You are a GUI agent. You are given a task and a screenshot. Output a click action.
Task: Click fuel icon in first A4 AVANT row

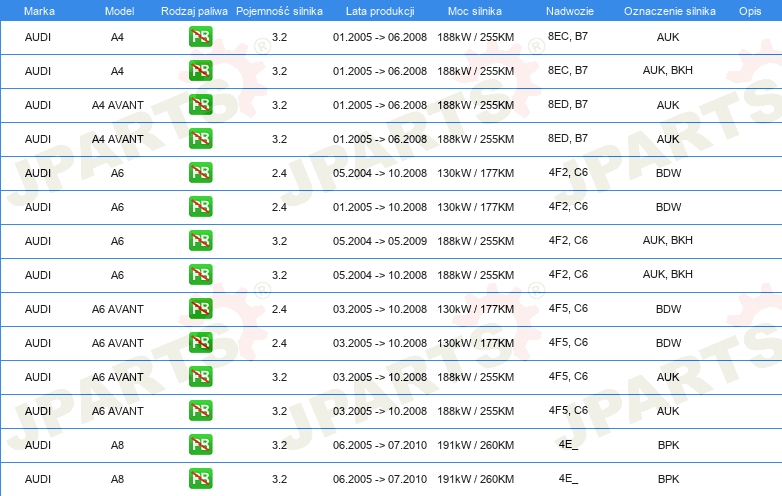(x=200, y=105)
